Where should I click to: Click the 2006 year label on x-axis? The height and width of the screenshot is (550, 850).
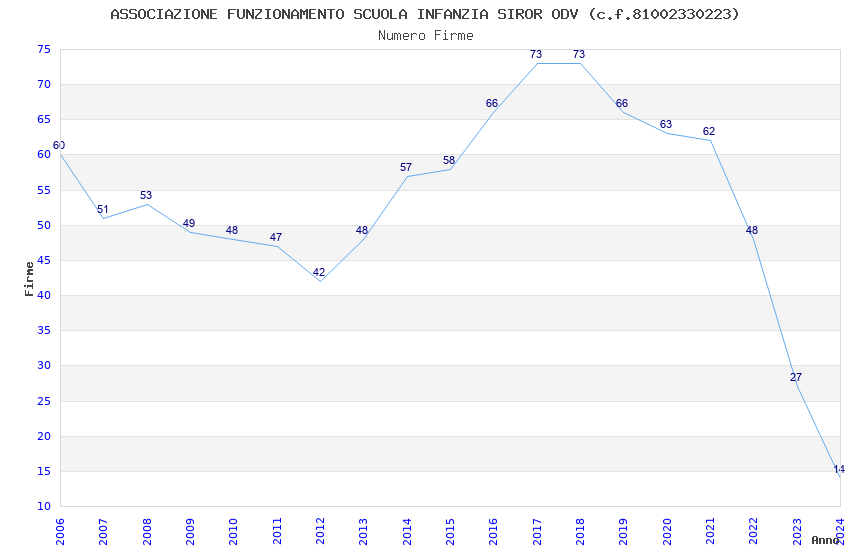click(x=60, y=531)
